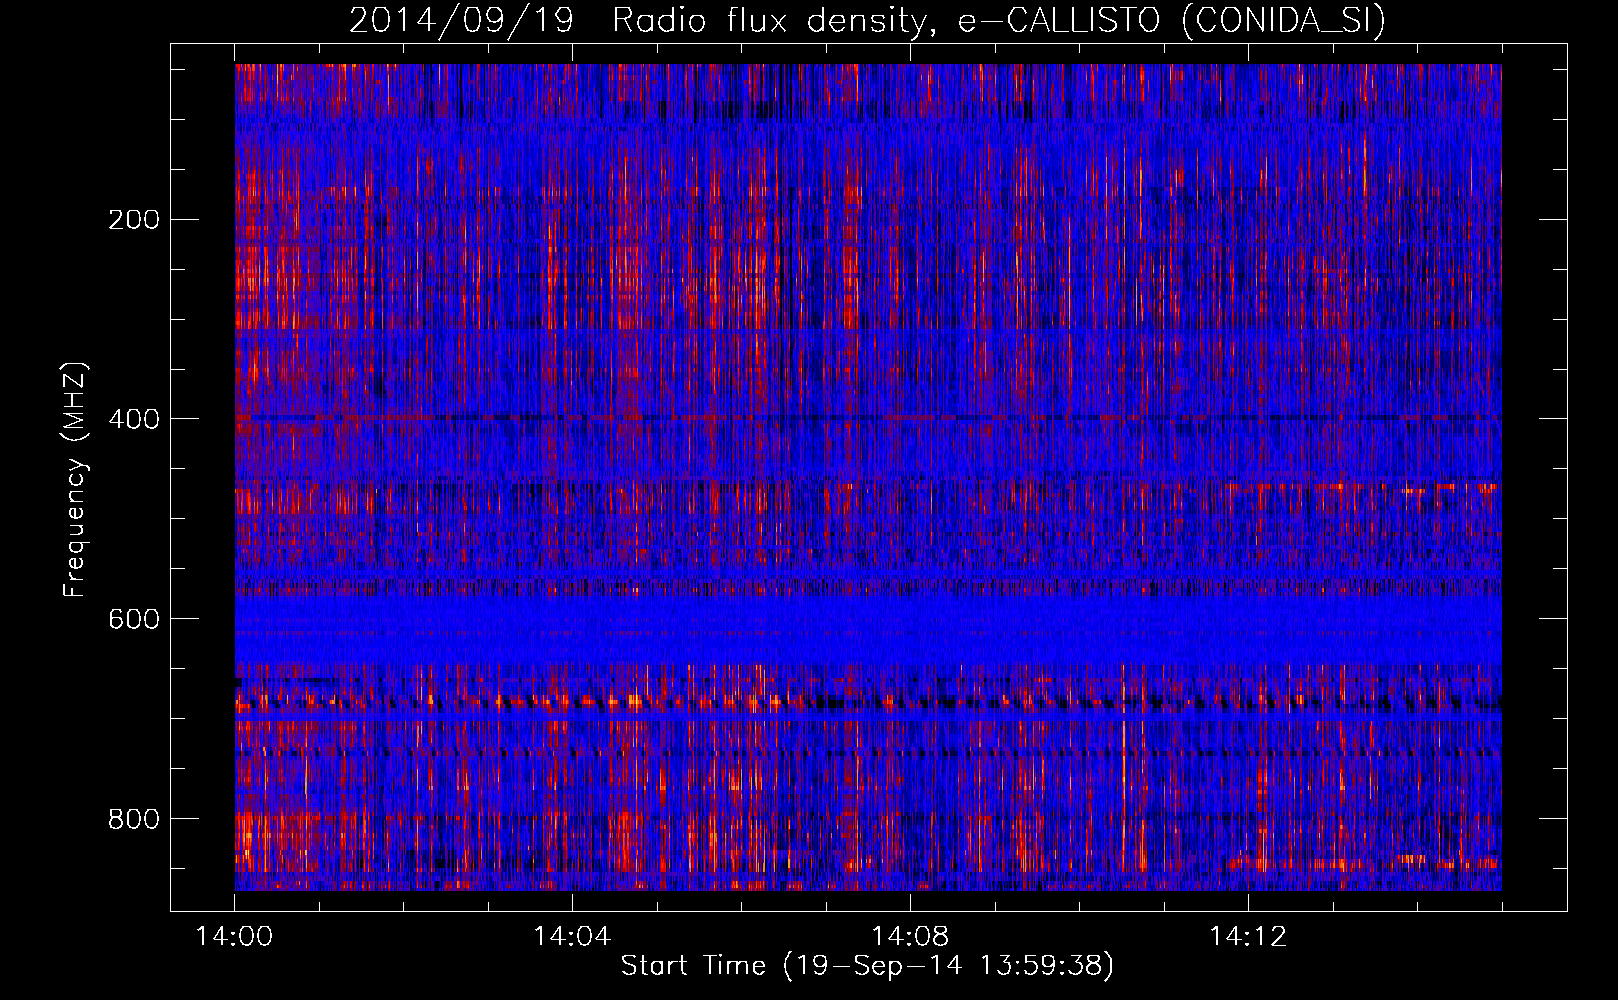Click the "Frequency (MHZ)" axis label
1618x1000 pixels.
[75, 480]
